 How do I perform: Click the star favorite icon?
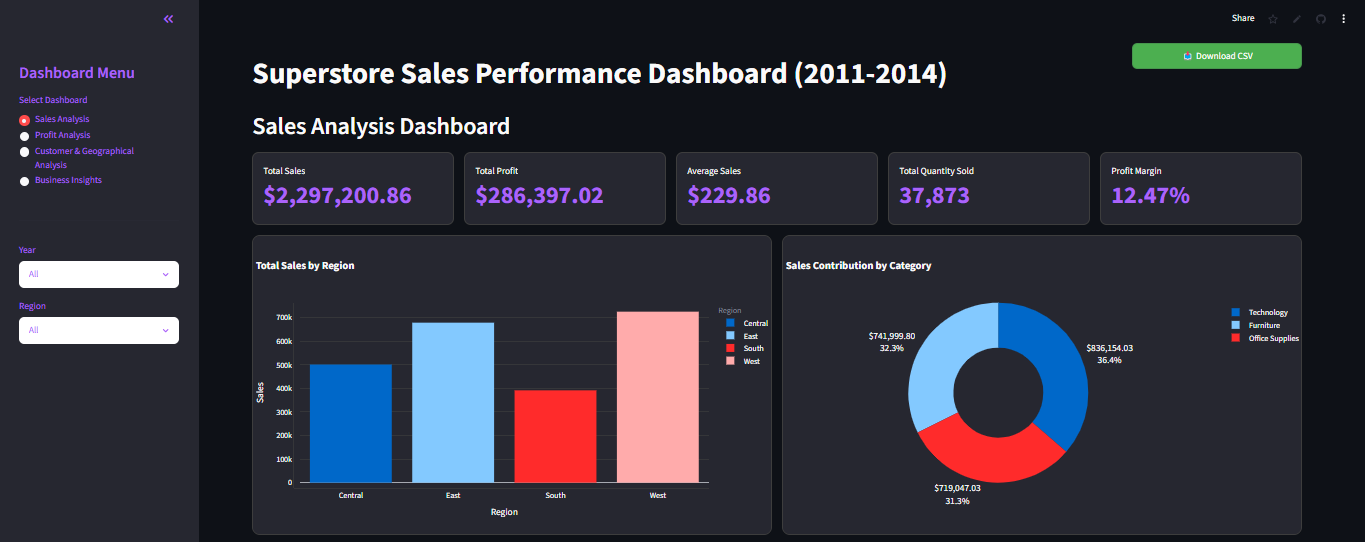pos(1273,19)
